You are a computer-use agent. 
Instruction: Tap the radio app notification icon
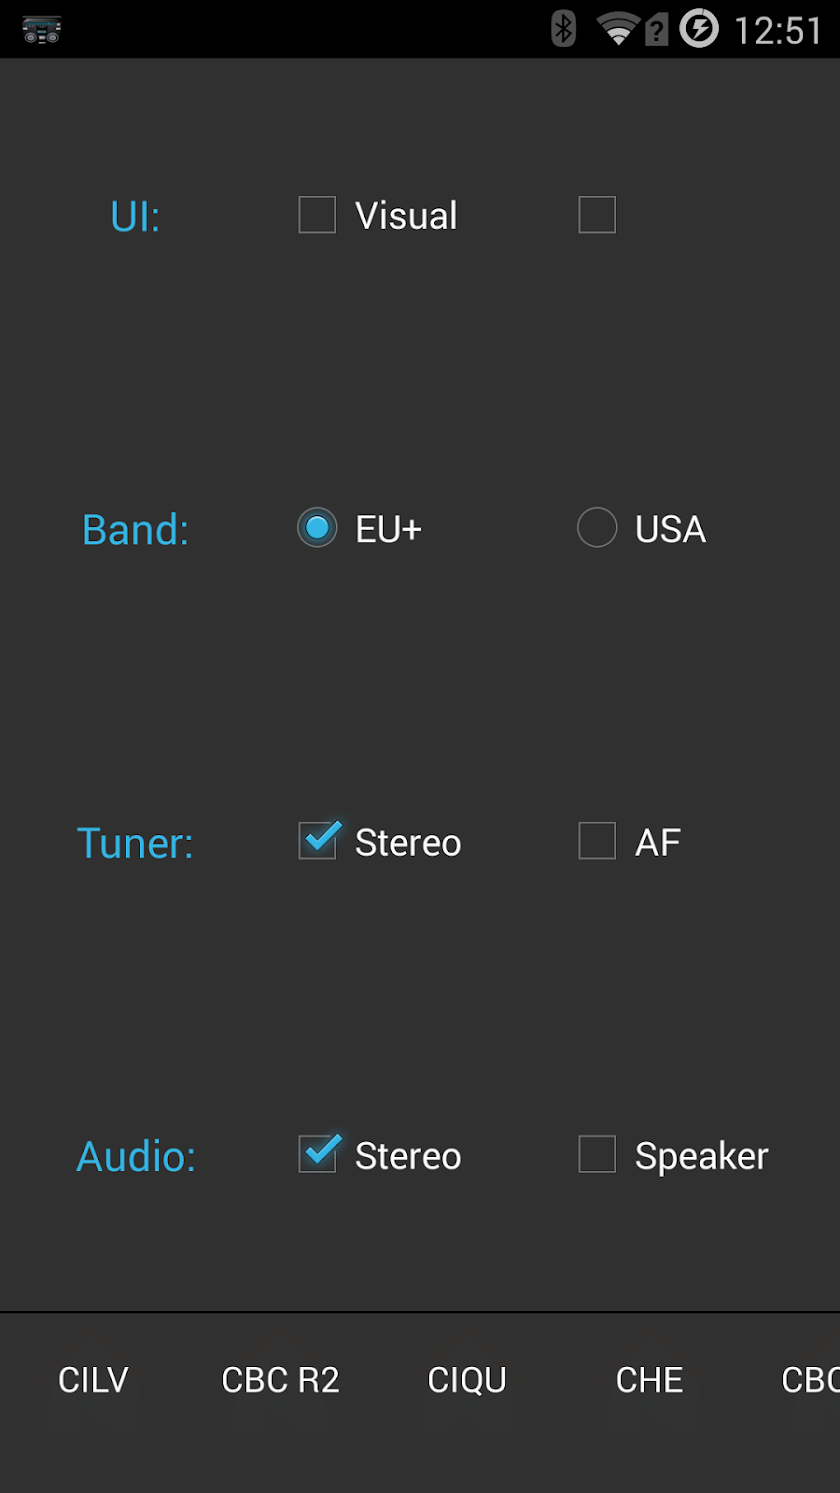[x=42, y=29]
